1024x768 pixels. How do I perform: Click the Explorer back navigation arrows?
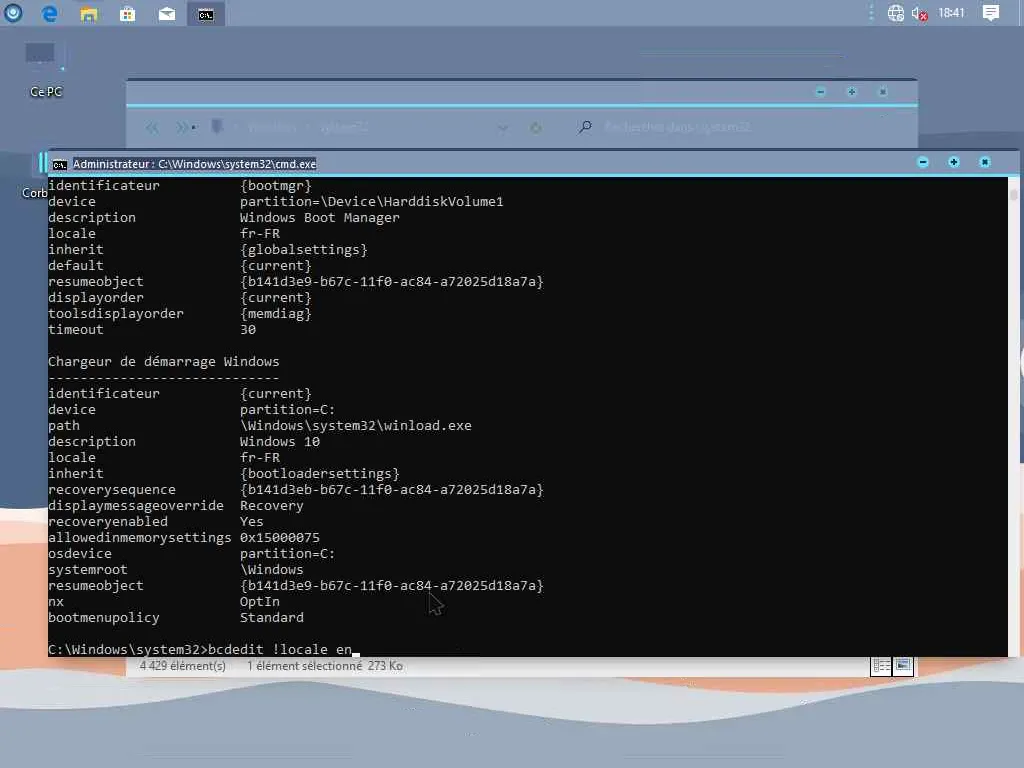click(x=152, y=127)
